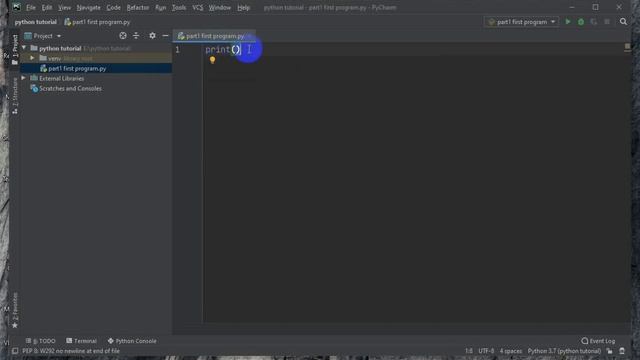Open the File menu
This screenshot has width=640, height=360.
coord(31,7)
